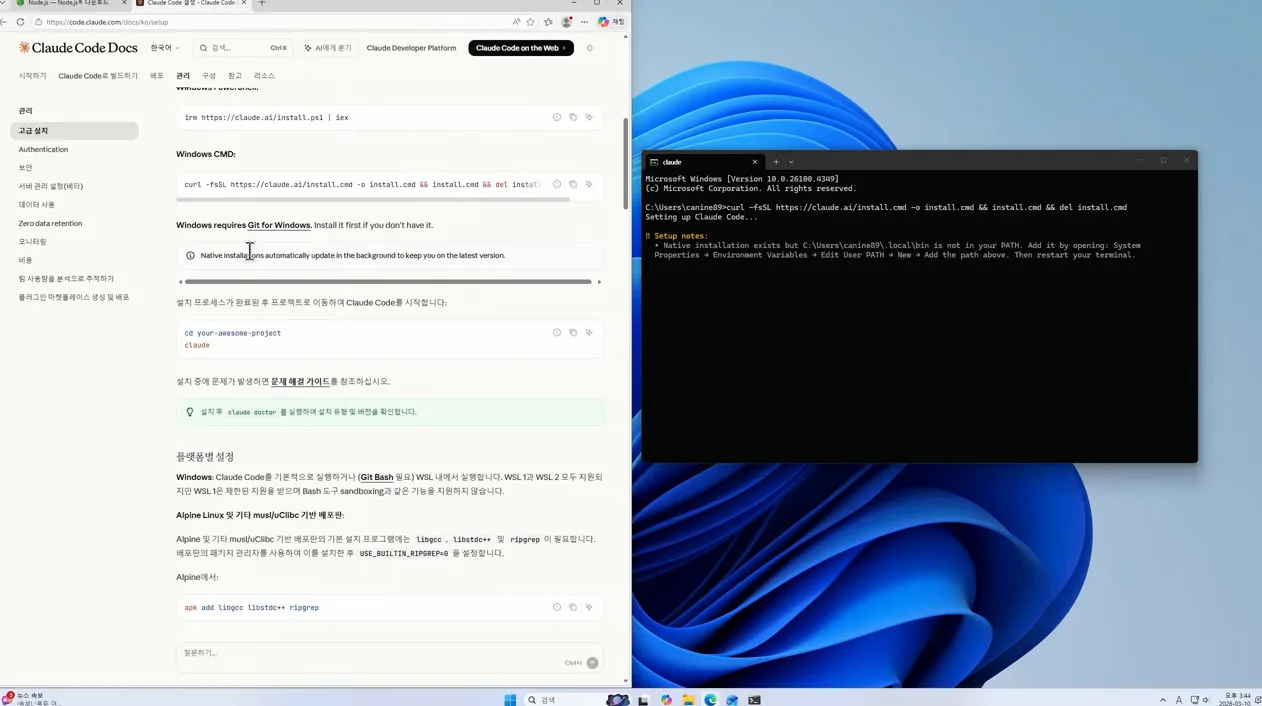Screen dimensions: 1262x706
Task: Open the Copilot icon on the taskbar
Action: tap(666, 700)
